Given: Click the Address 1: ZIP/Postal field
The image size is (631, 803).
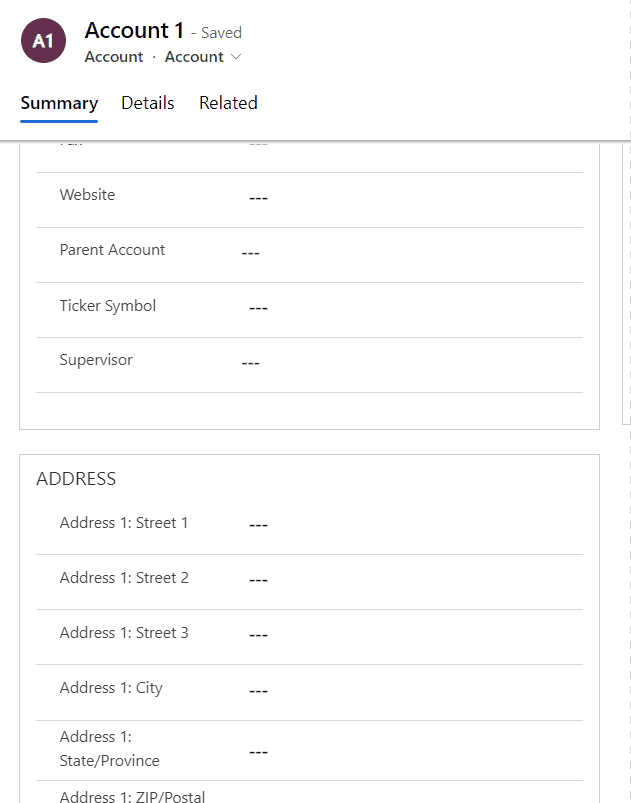Looking at the screenshot, I should pos(258,795).
